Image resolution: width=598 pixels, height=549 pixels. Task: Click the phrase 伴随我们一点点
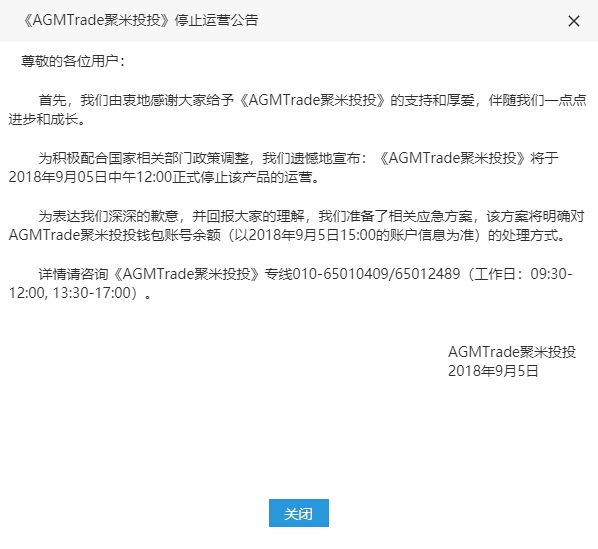tap(537, 100)
